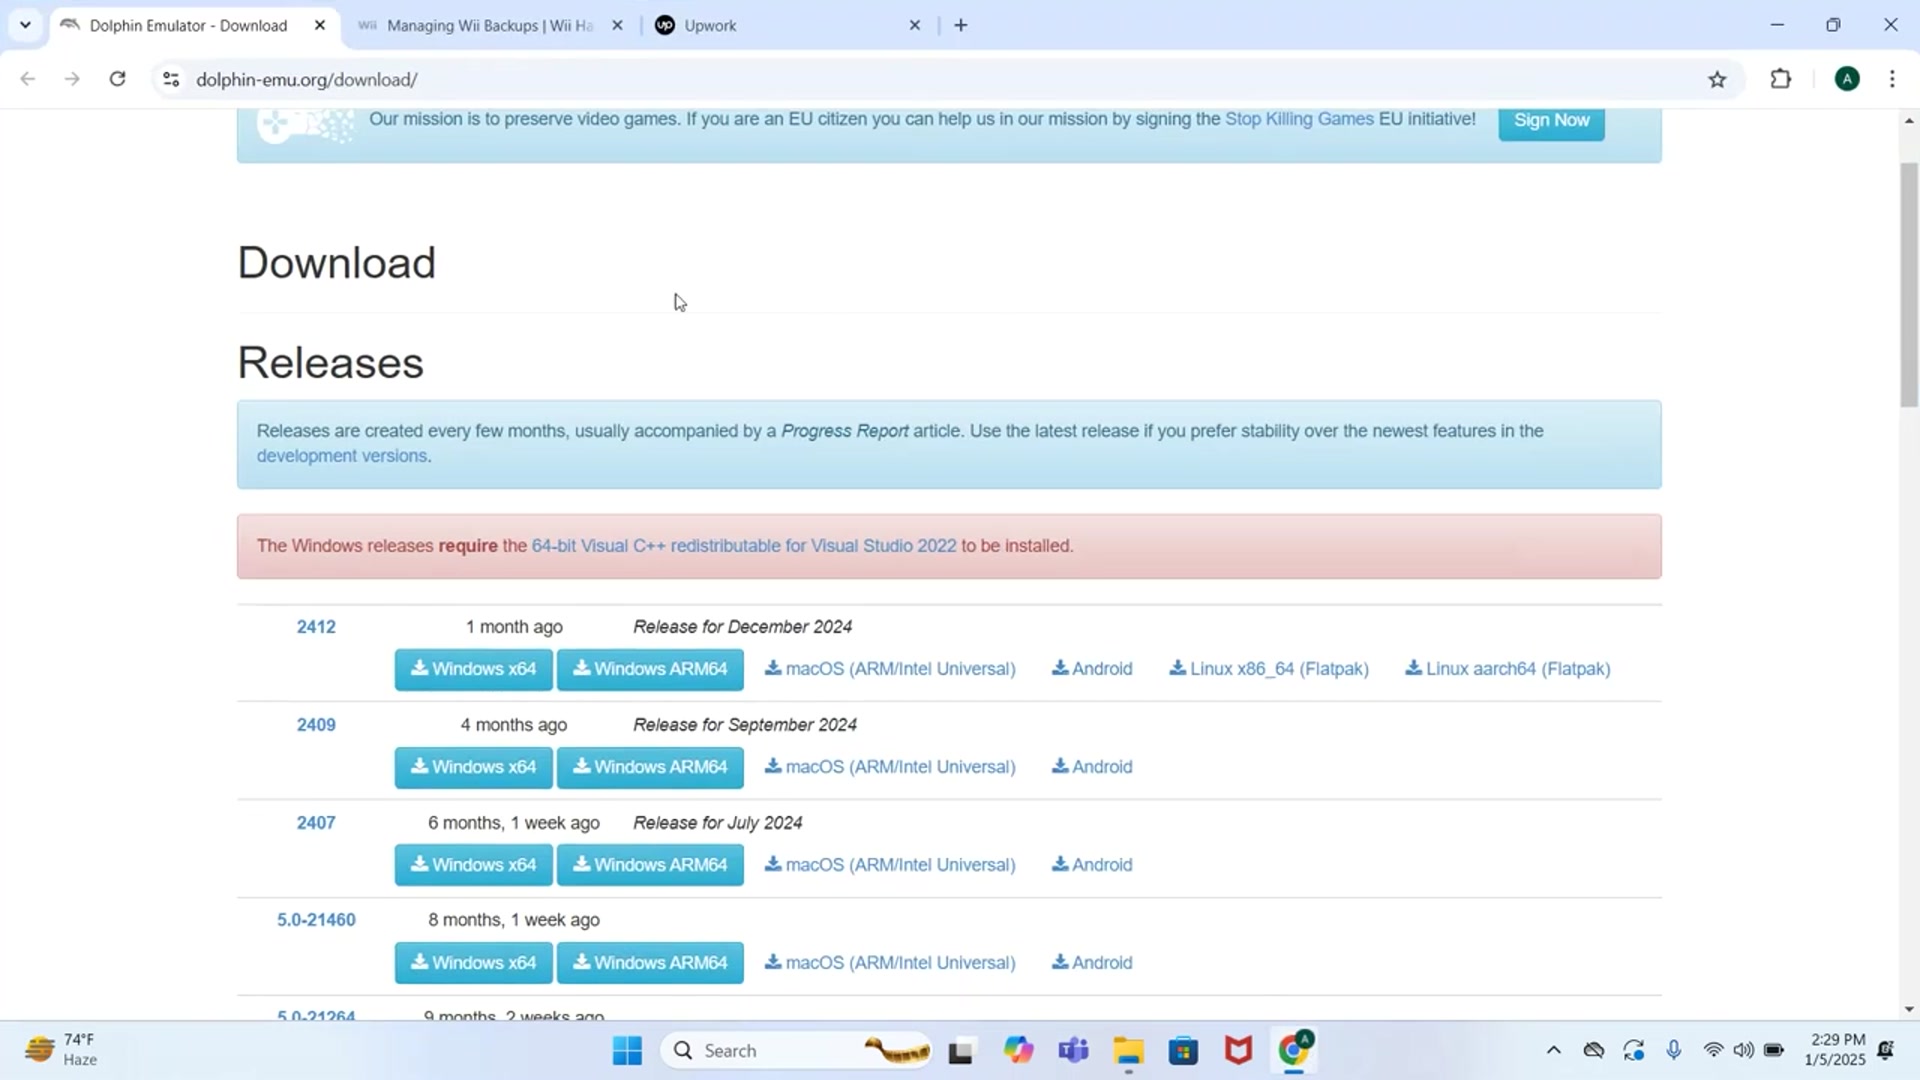Open volume control in system tray
Screen dimensions: 1920x1080
[1743, 1050]
